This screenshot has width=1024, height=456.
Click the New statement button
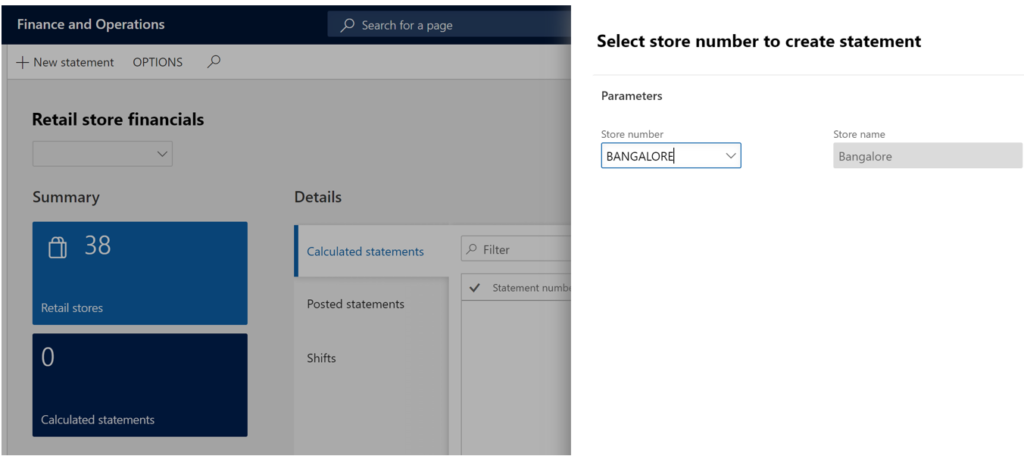point(65,62)
